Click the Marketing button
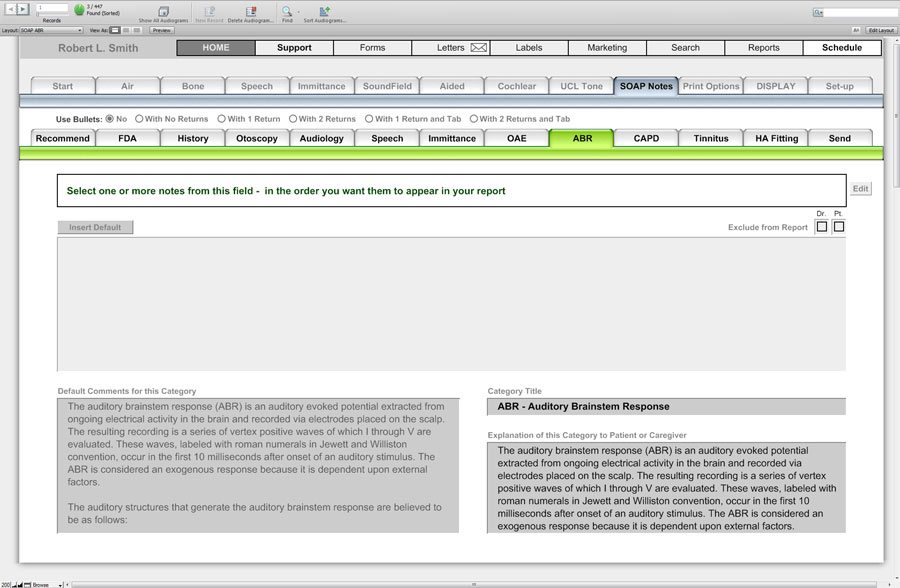 coord(607,48)
